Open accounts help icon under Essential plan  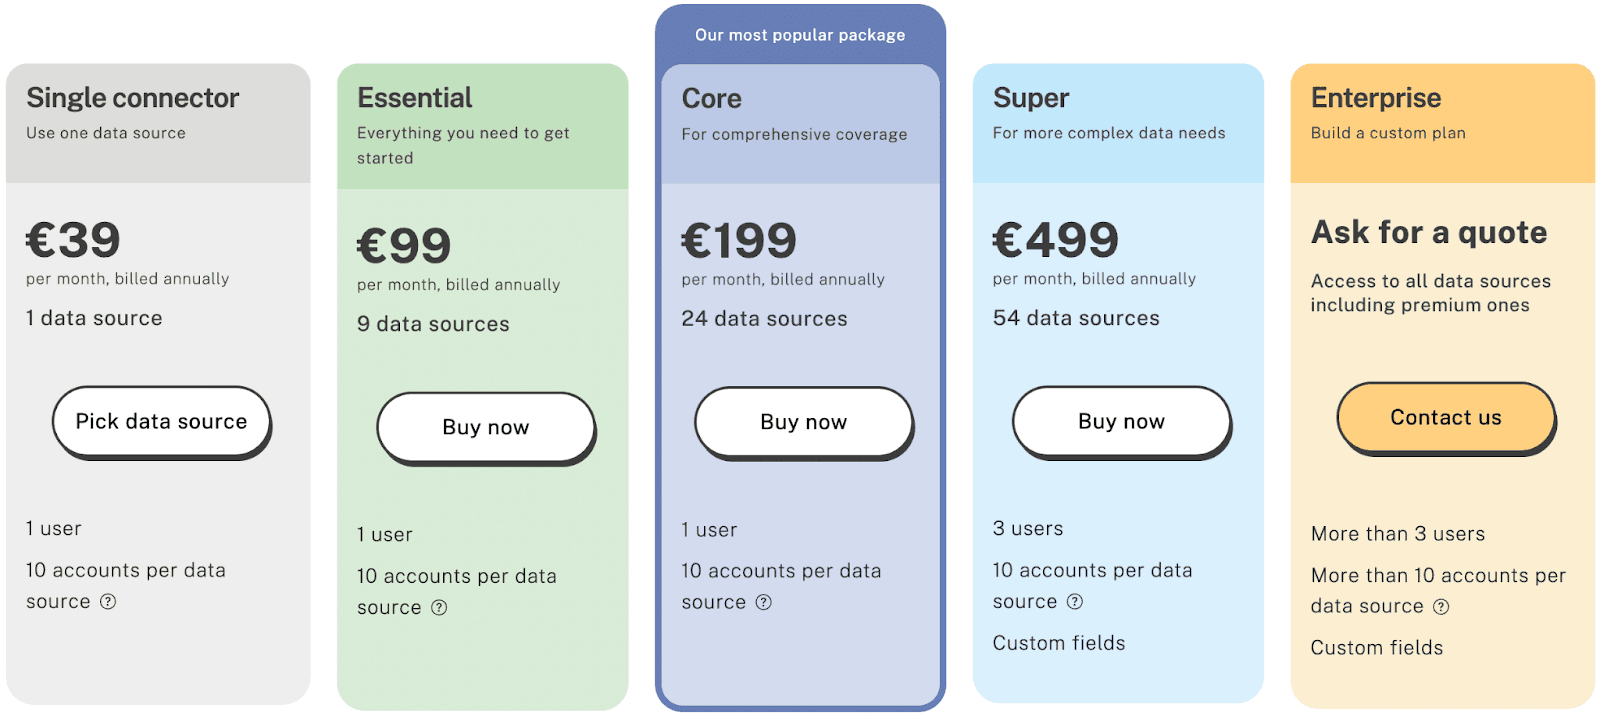pyautogui.click(x=439, y=608)
